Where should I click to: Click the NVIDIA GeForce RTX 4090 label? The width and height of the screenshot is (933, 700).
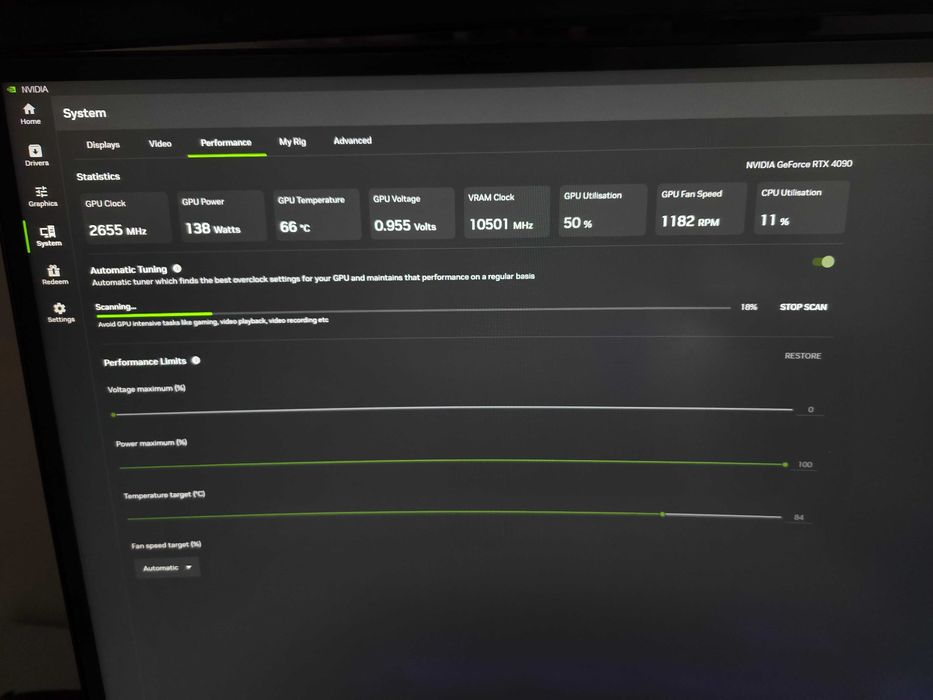[x=799, y=164]
